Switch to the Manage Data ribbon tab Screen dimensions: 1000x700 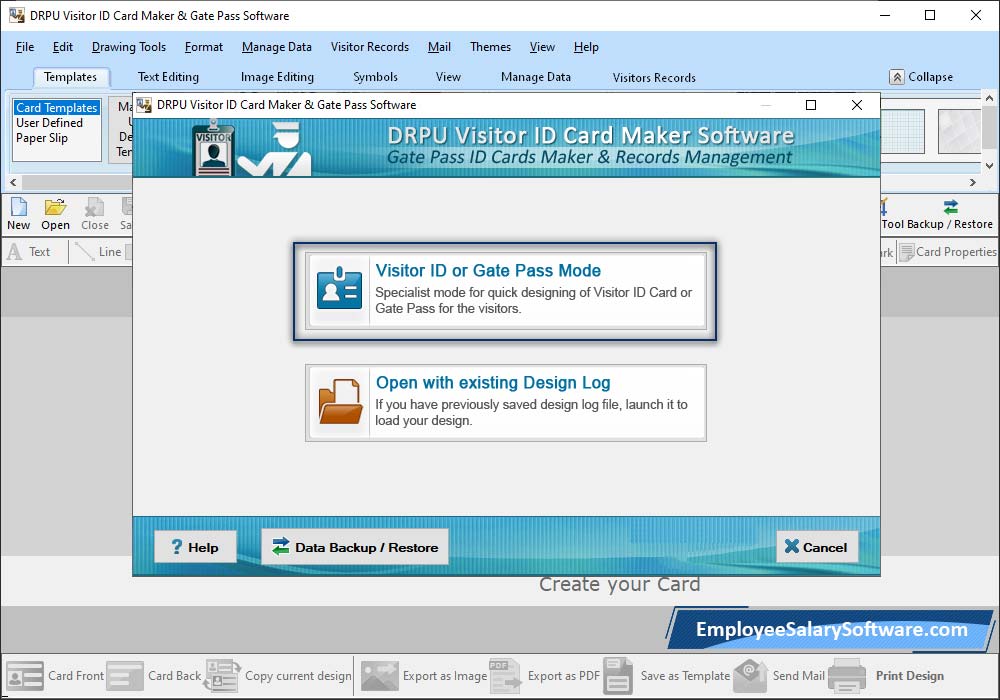click(536, 77)
